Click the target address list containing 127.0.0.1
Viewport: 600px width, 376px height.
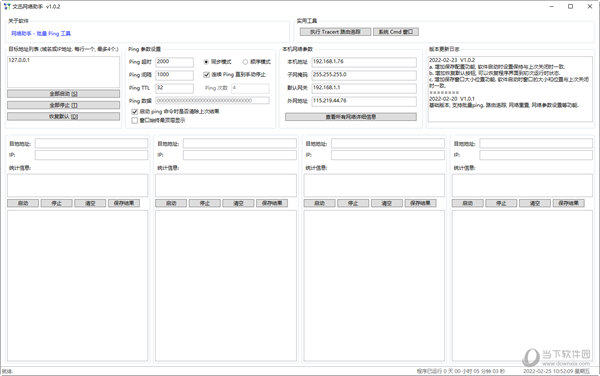(x=64, y=72)
